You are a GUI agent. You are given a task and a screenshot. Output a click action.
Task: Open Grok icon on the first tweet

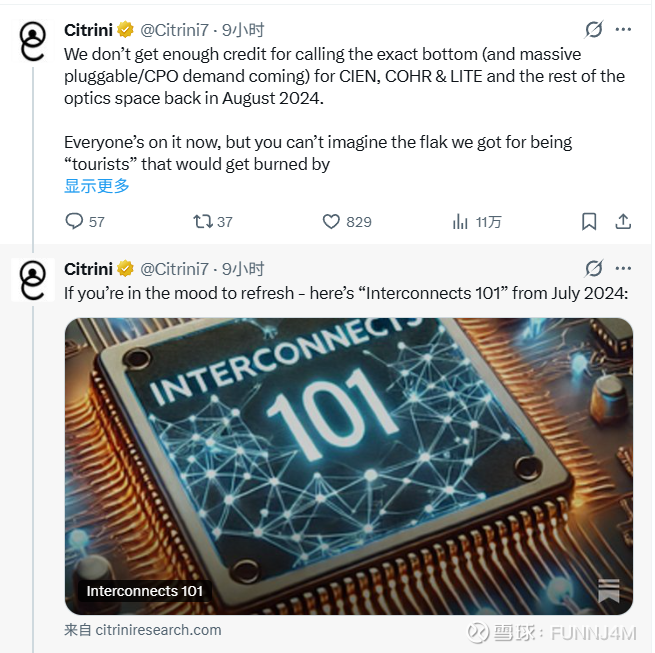(x=594, y=29)
